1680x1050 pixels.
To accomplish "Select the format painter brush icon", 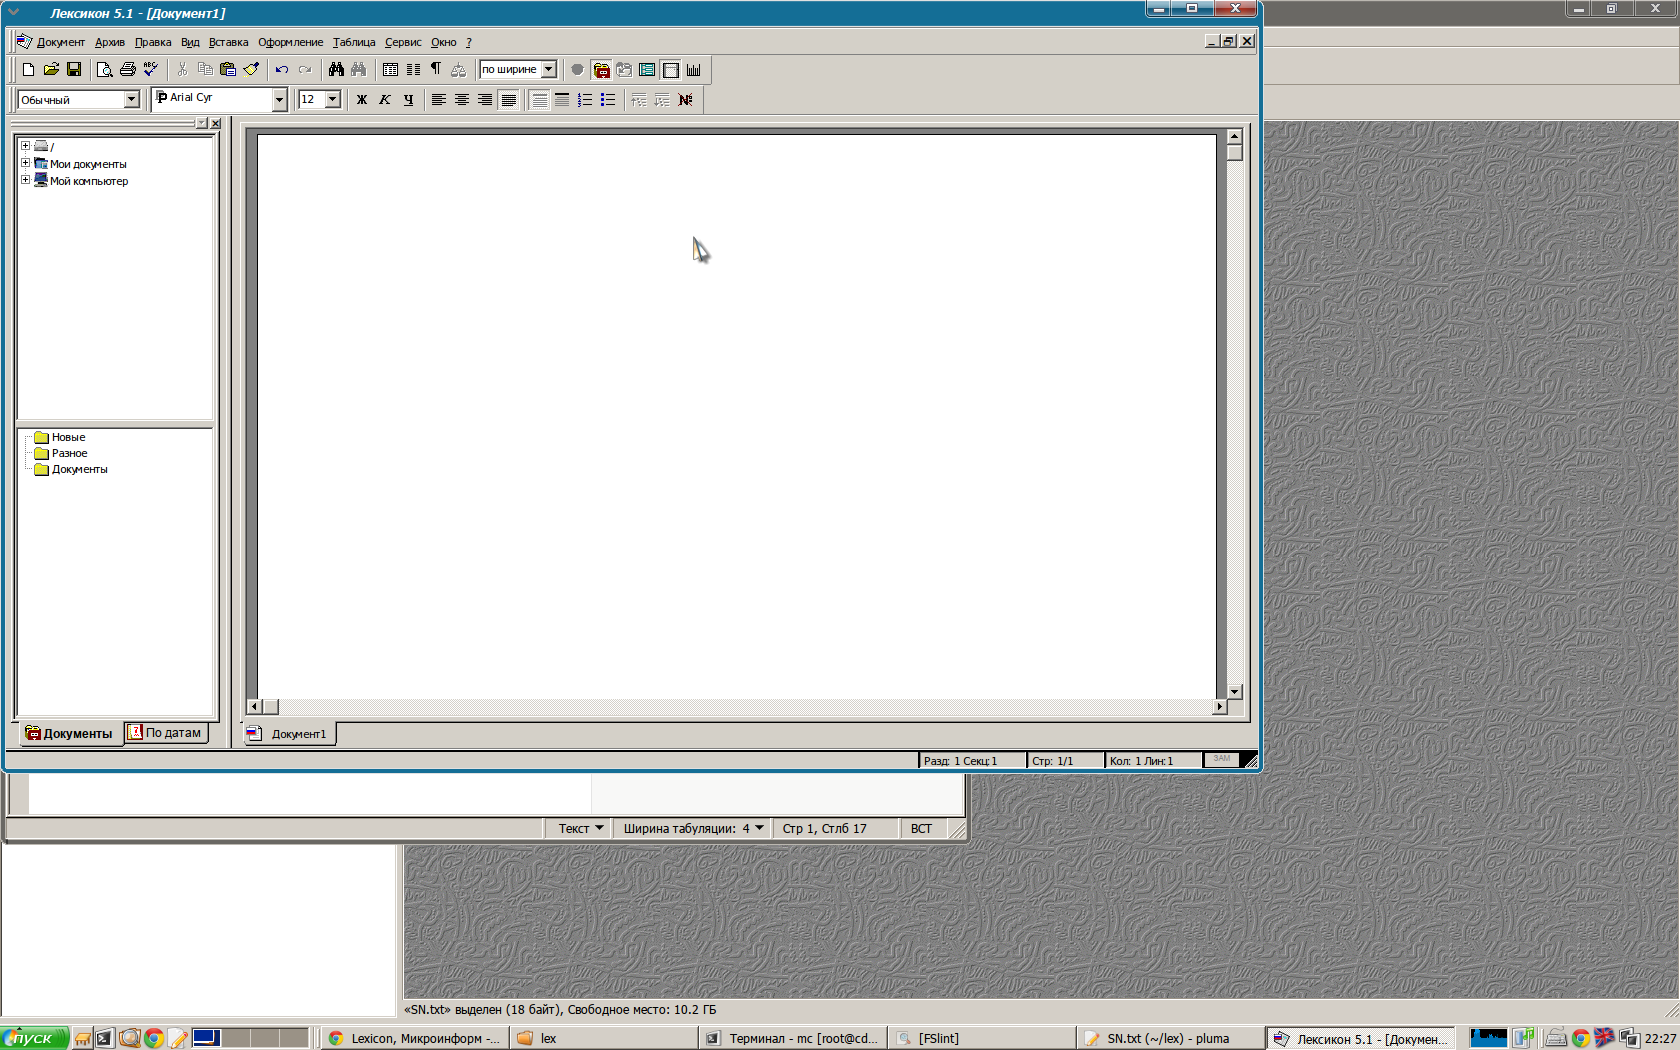I will point(251,70).
